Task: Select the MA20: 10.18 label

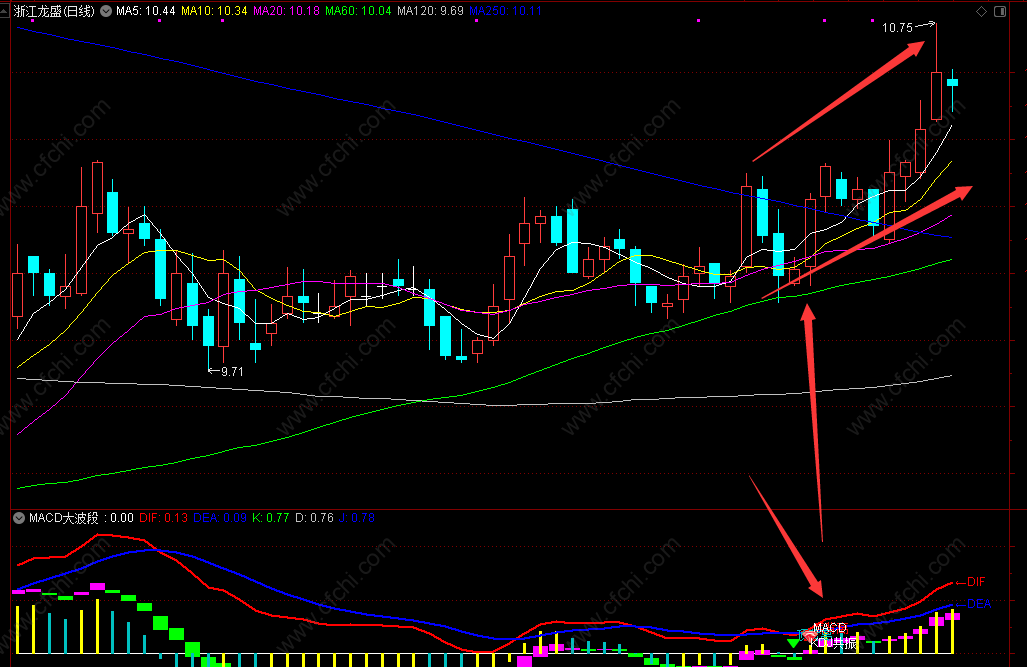Action: (x=286, y=11)
